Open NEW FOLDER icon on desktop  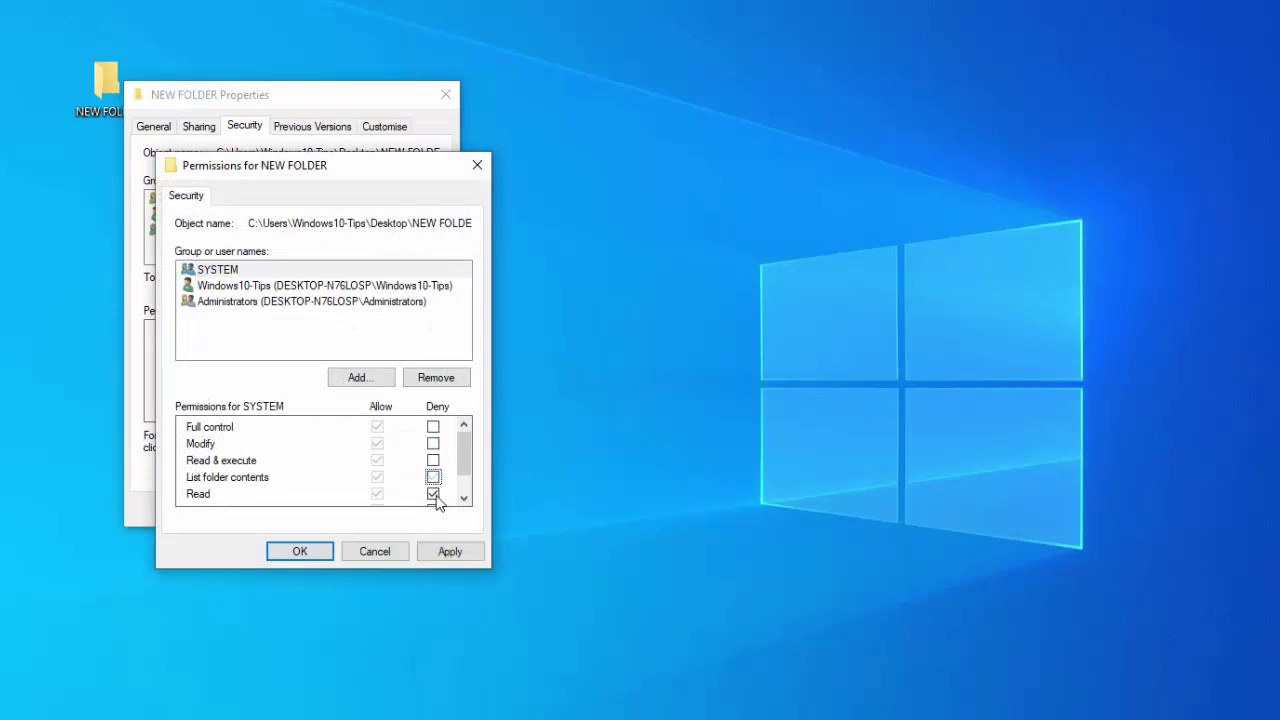pyautogui.click(x=105, y=88)
